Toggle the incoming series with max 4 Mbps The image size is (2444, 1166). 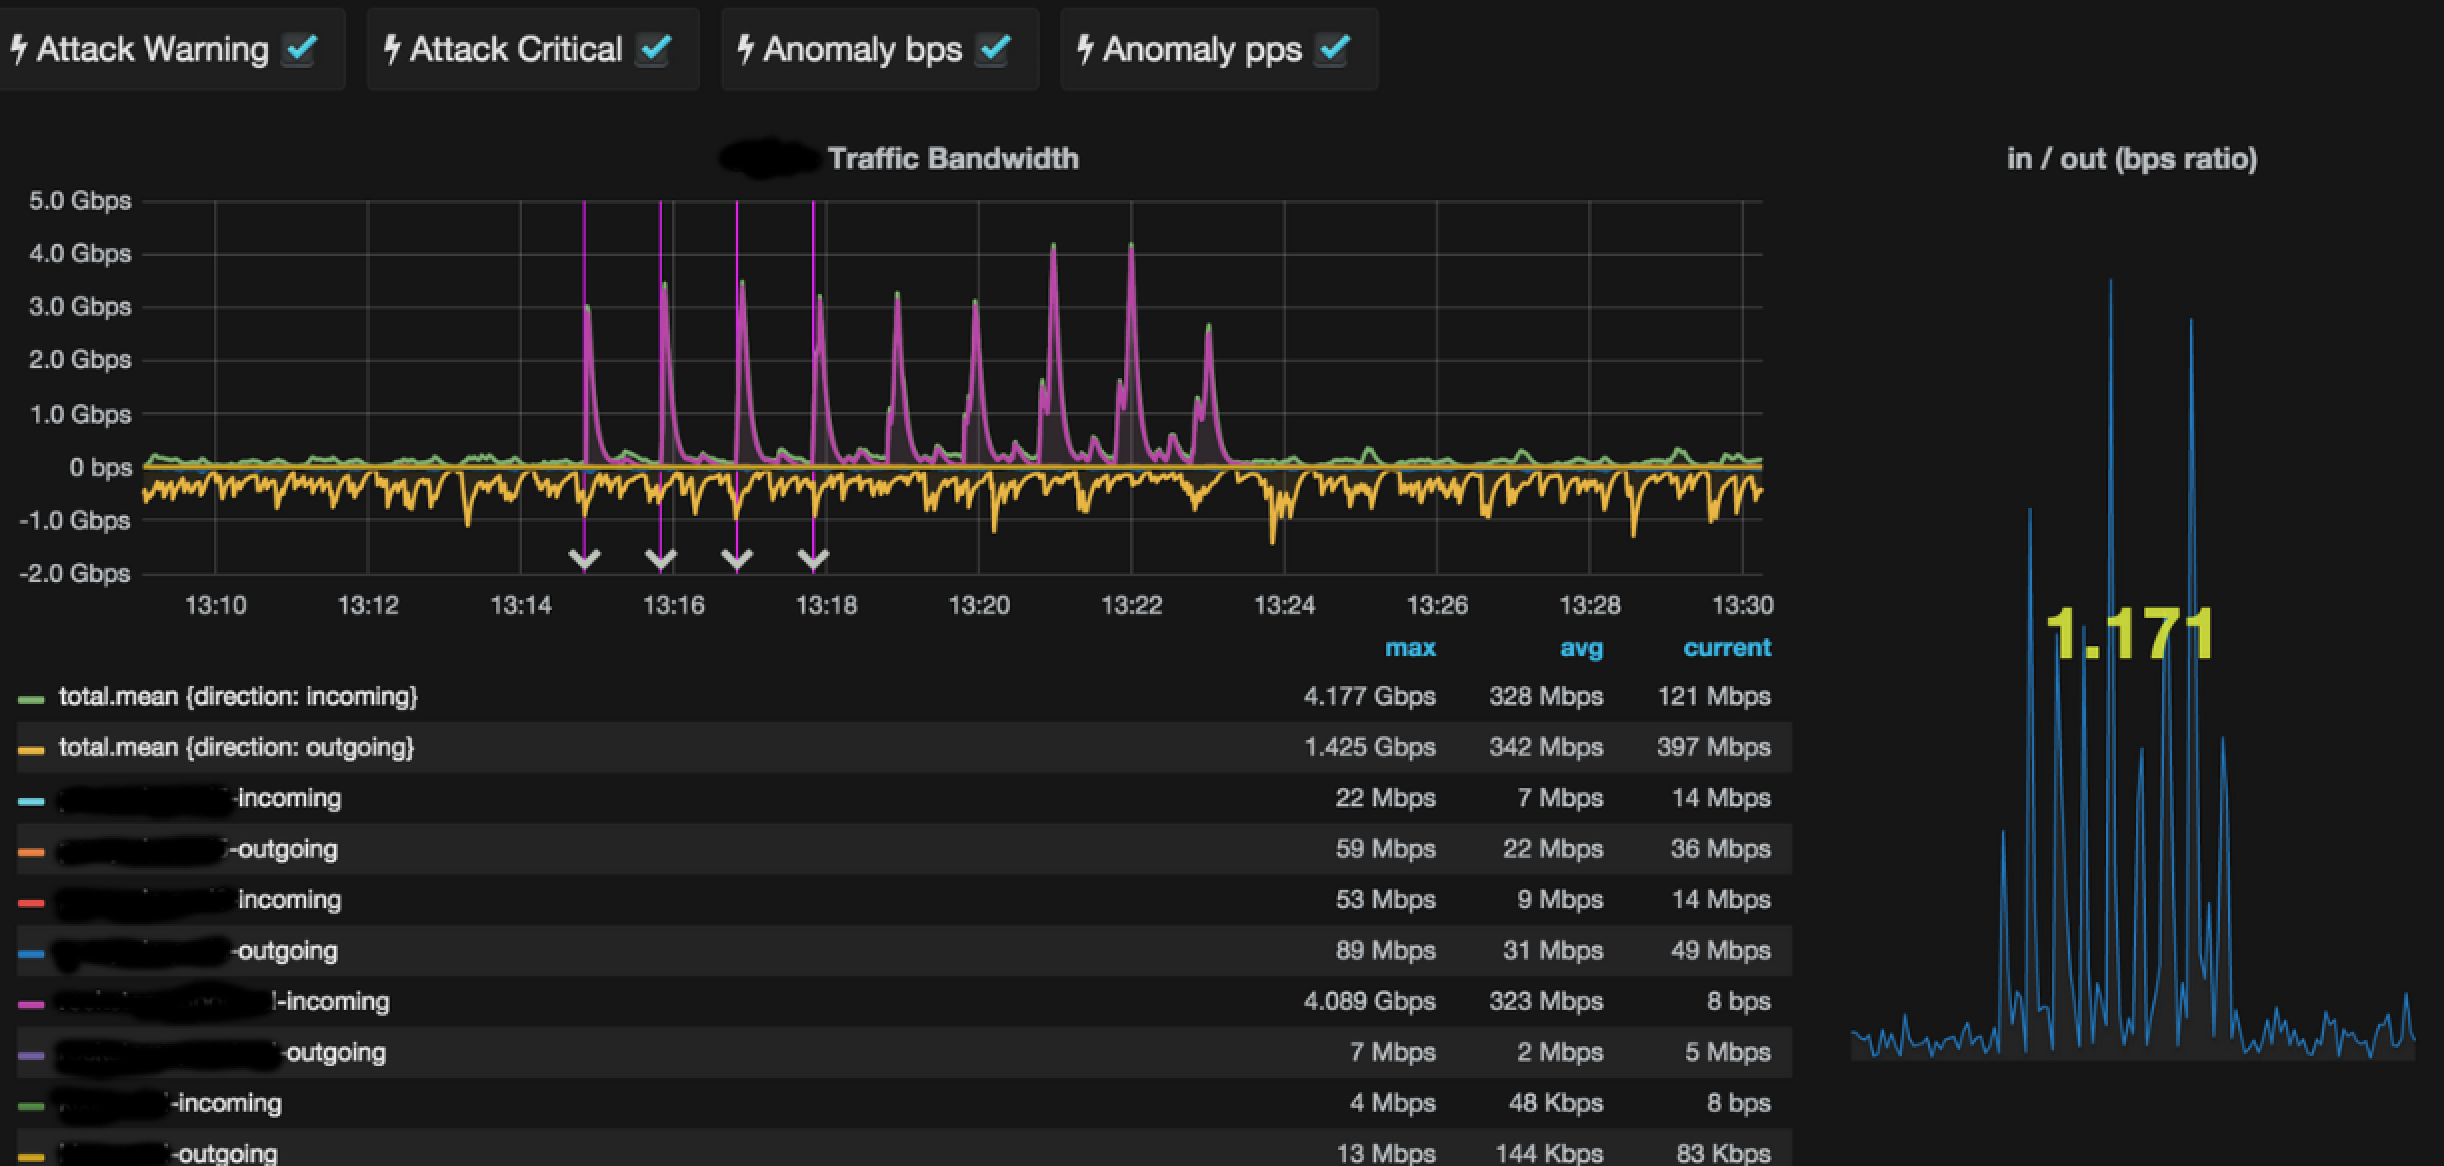pyautogui.click(x=169, y=1103)
